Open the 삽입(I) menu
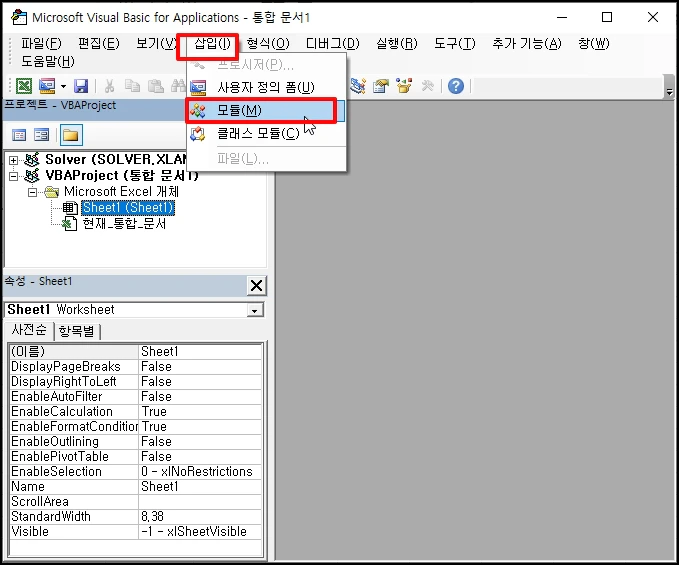Image resolution: width=679 pixels, height=565 pixels. [x=212, y=43]
